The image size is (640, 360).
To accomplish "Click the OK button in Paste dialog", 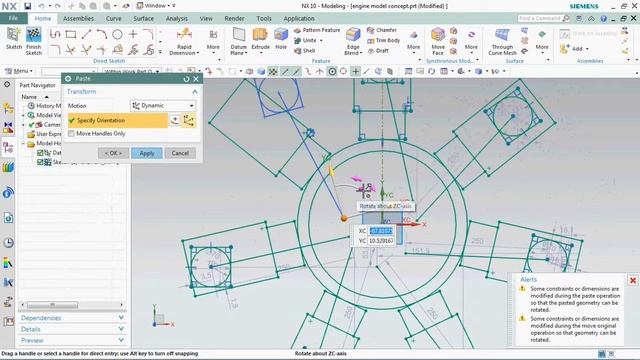I will 113,153.
